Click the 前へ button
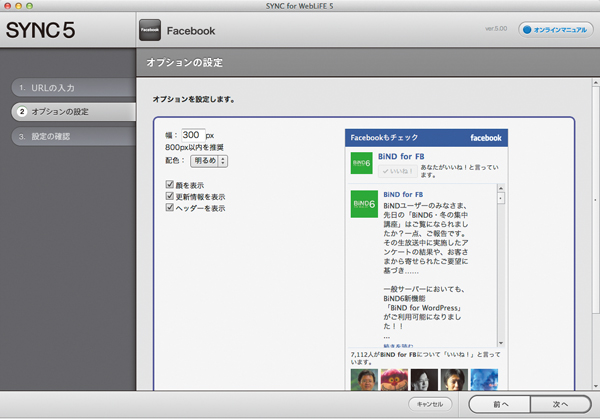 pyautogui.click(x=500, y=404)
